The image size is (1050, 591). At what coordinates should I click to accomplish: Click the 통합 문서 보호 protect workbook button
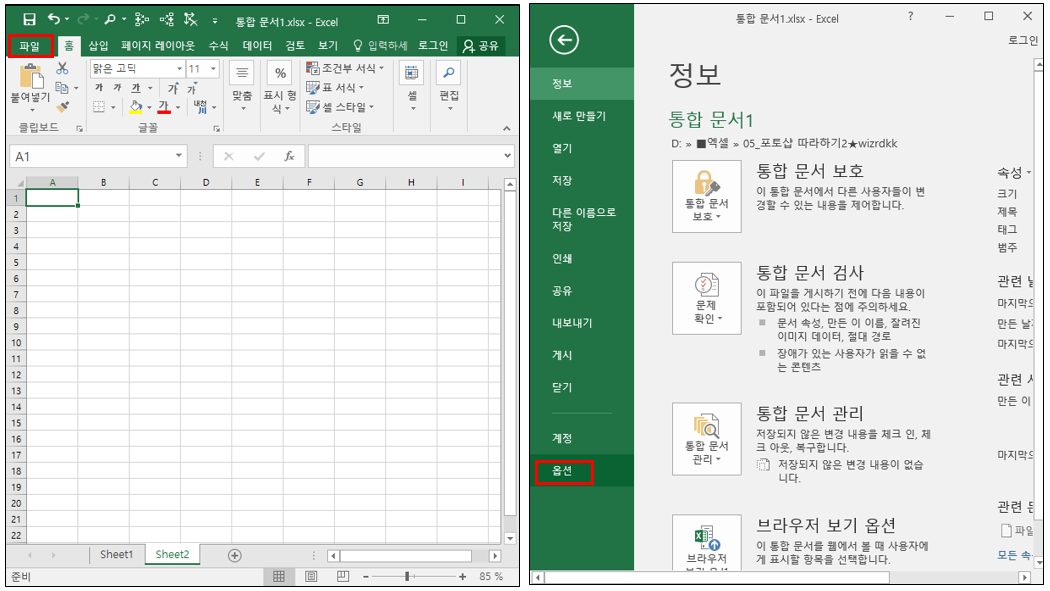pos(706,196)
